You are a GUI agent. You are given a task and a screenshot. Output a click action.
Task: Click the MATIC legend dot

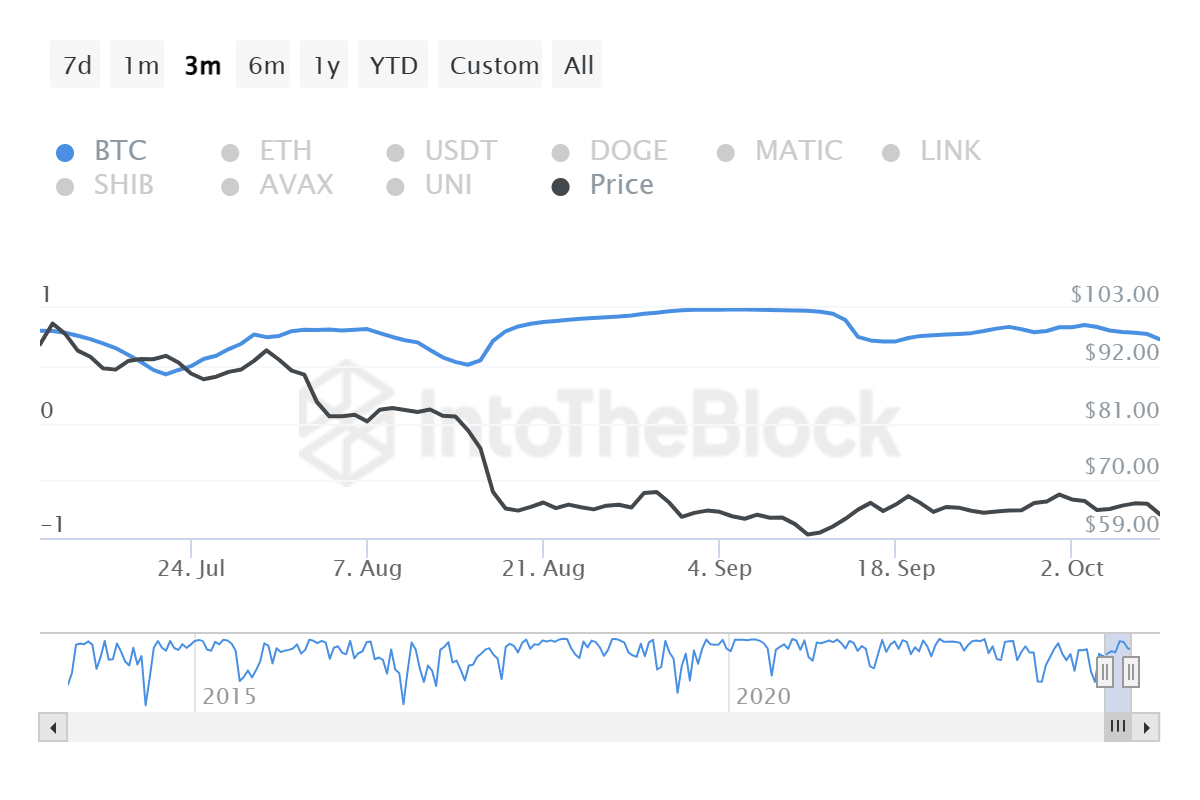[x=726, y=151]
